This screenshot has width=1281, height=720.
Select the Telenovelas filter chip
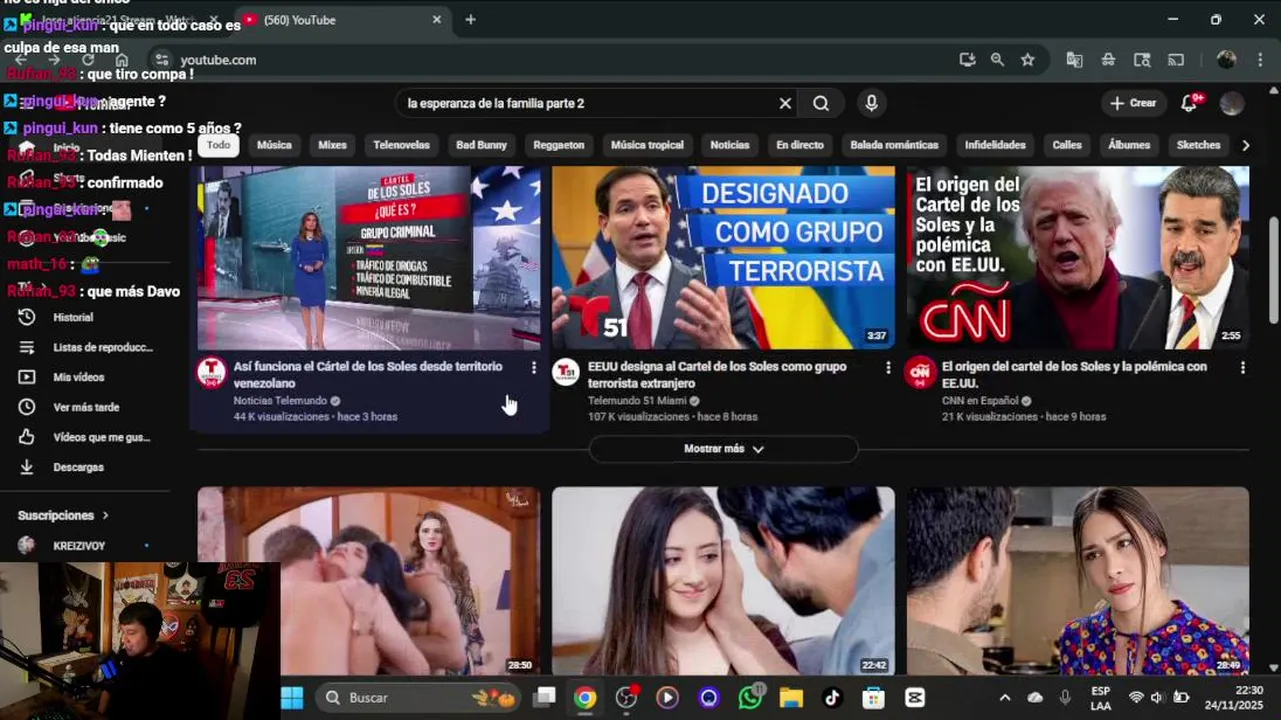coord(401,145)
